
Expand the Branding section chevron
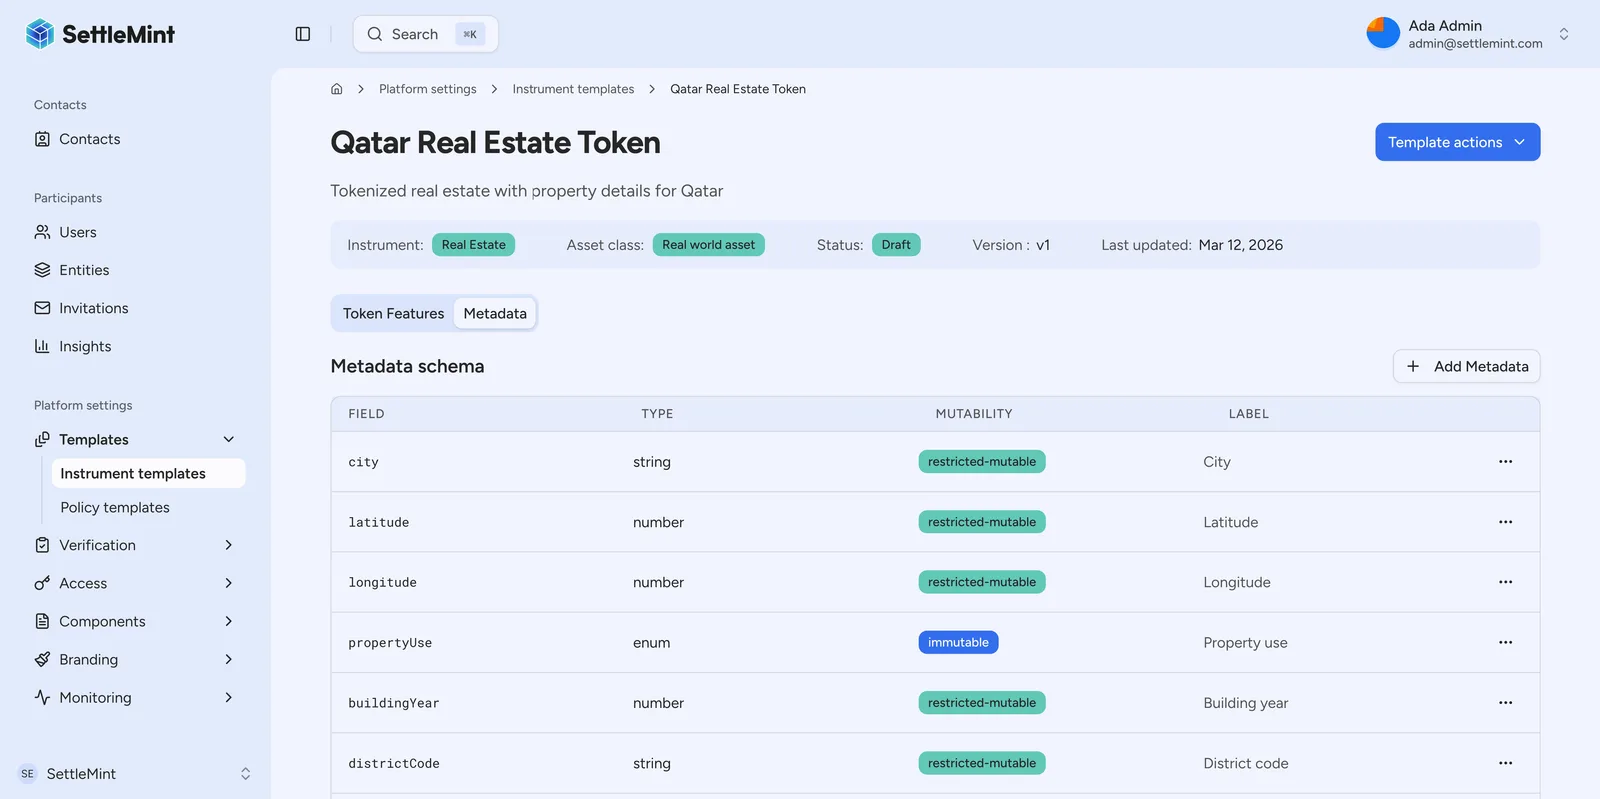[229, 659]
